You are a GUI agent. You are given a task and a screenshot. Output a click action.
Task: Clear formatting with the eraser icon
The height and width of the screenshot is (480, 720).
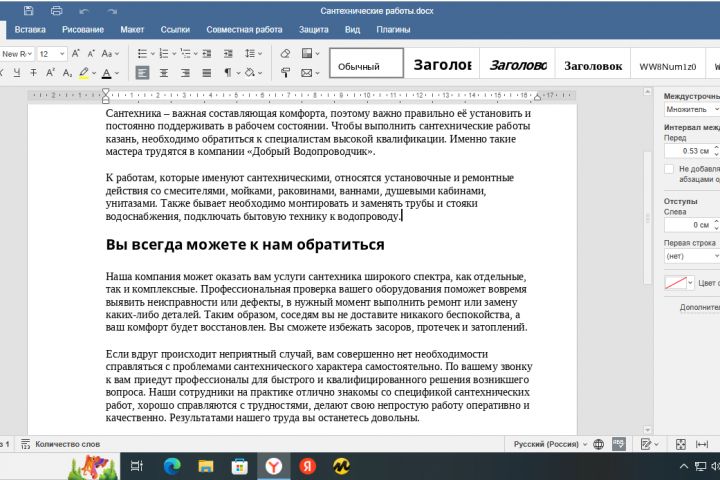tap(285, 54)
